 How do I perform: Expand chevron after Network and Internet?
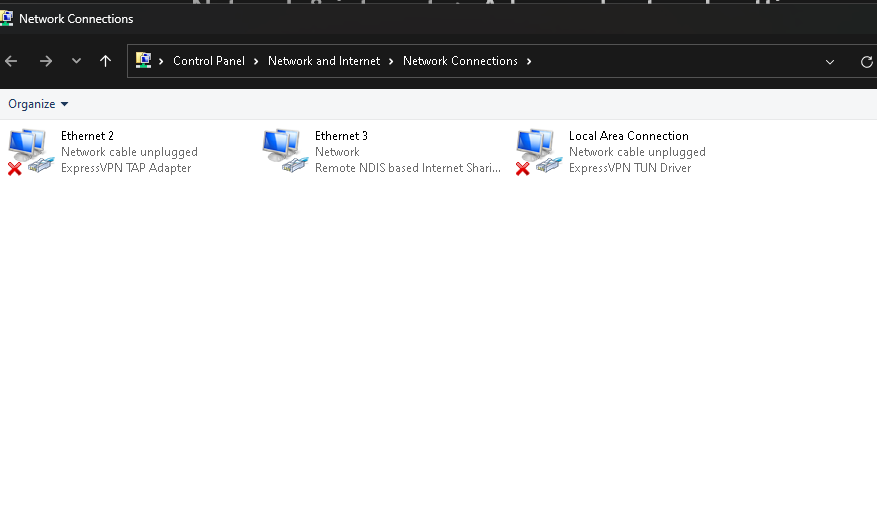(391, 61)
